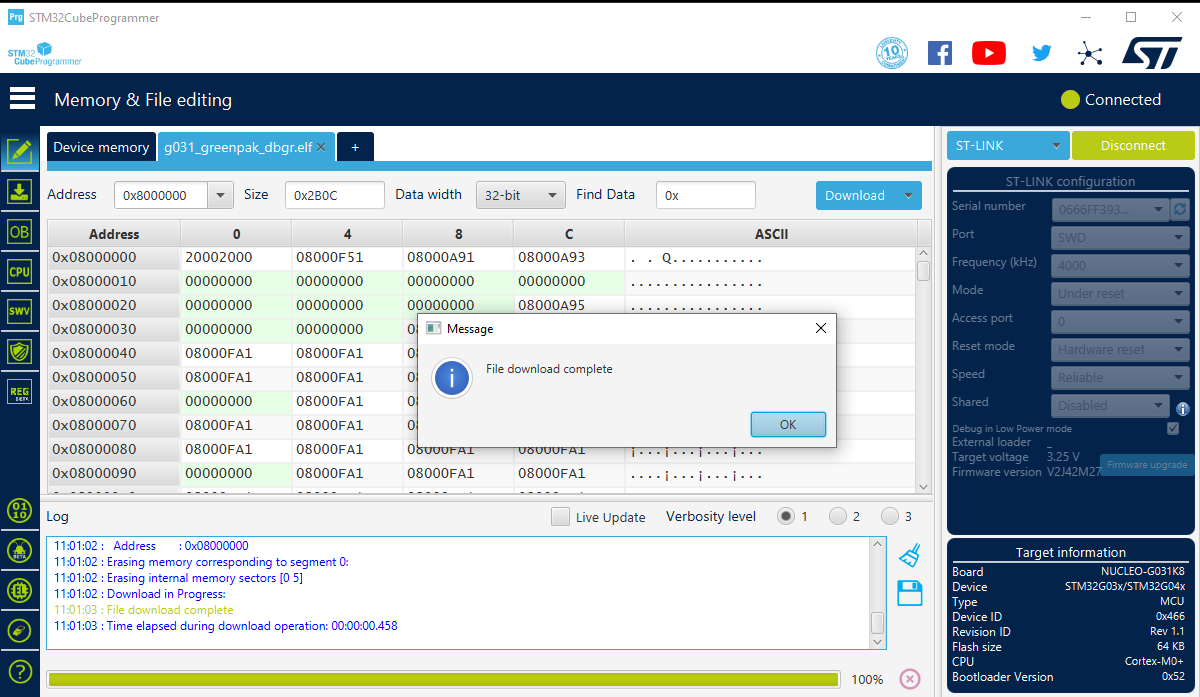Image resolution: width=1200 pixels, height=697 pixels.
Task: Toggle Debug in Low Power mode checkbox
Action: click(x=1173, y=428)
